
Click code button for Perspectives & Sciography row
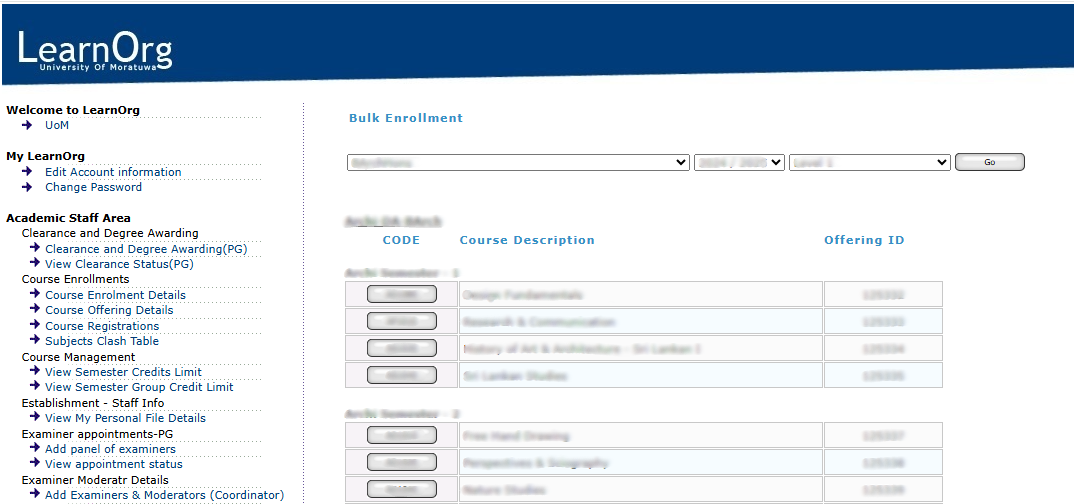pos(401,462)
